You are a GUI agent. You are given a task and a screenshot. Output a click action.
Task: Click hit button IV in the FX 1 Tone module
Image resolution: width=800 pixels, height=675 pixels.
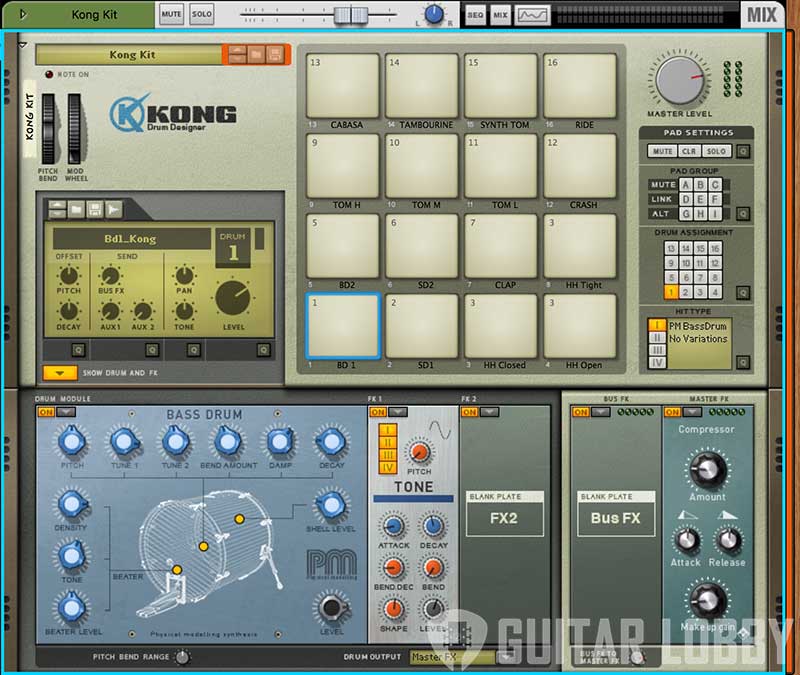388,467
